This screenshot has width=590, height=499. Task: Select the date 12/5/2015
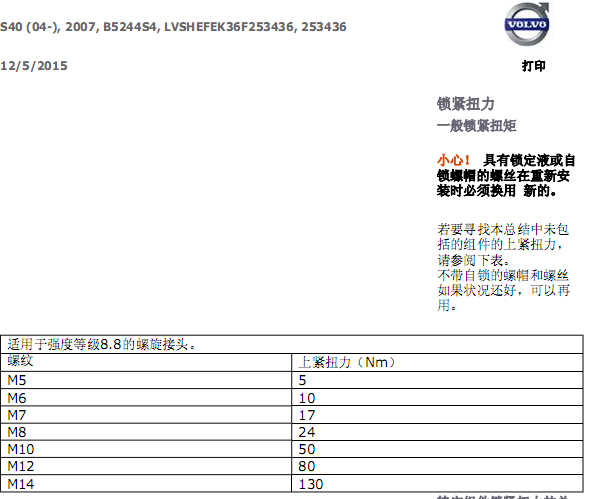[33, 66]
